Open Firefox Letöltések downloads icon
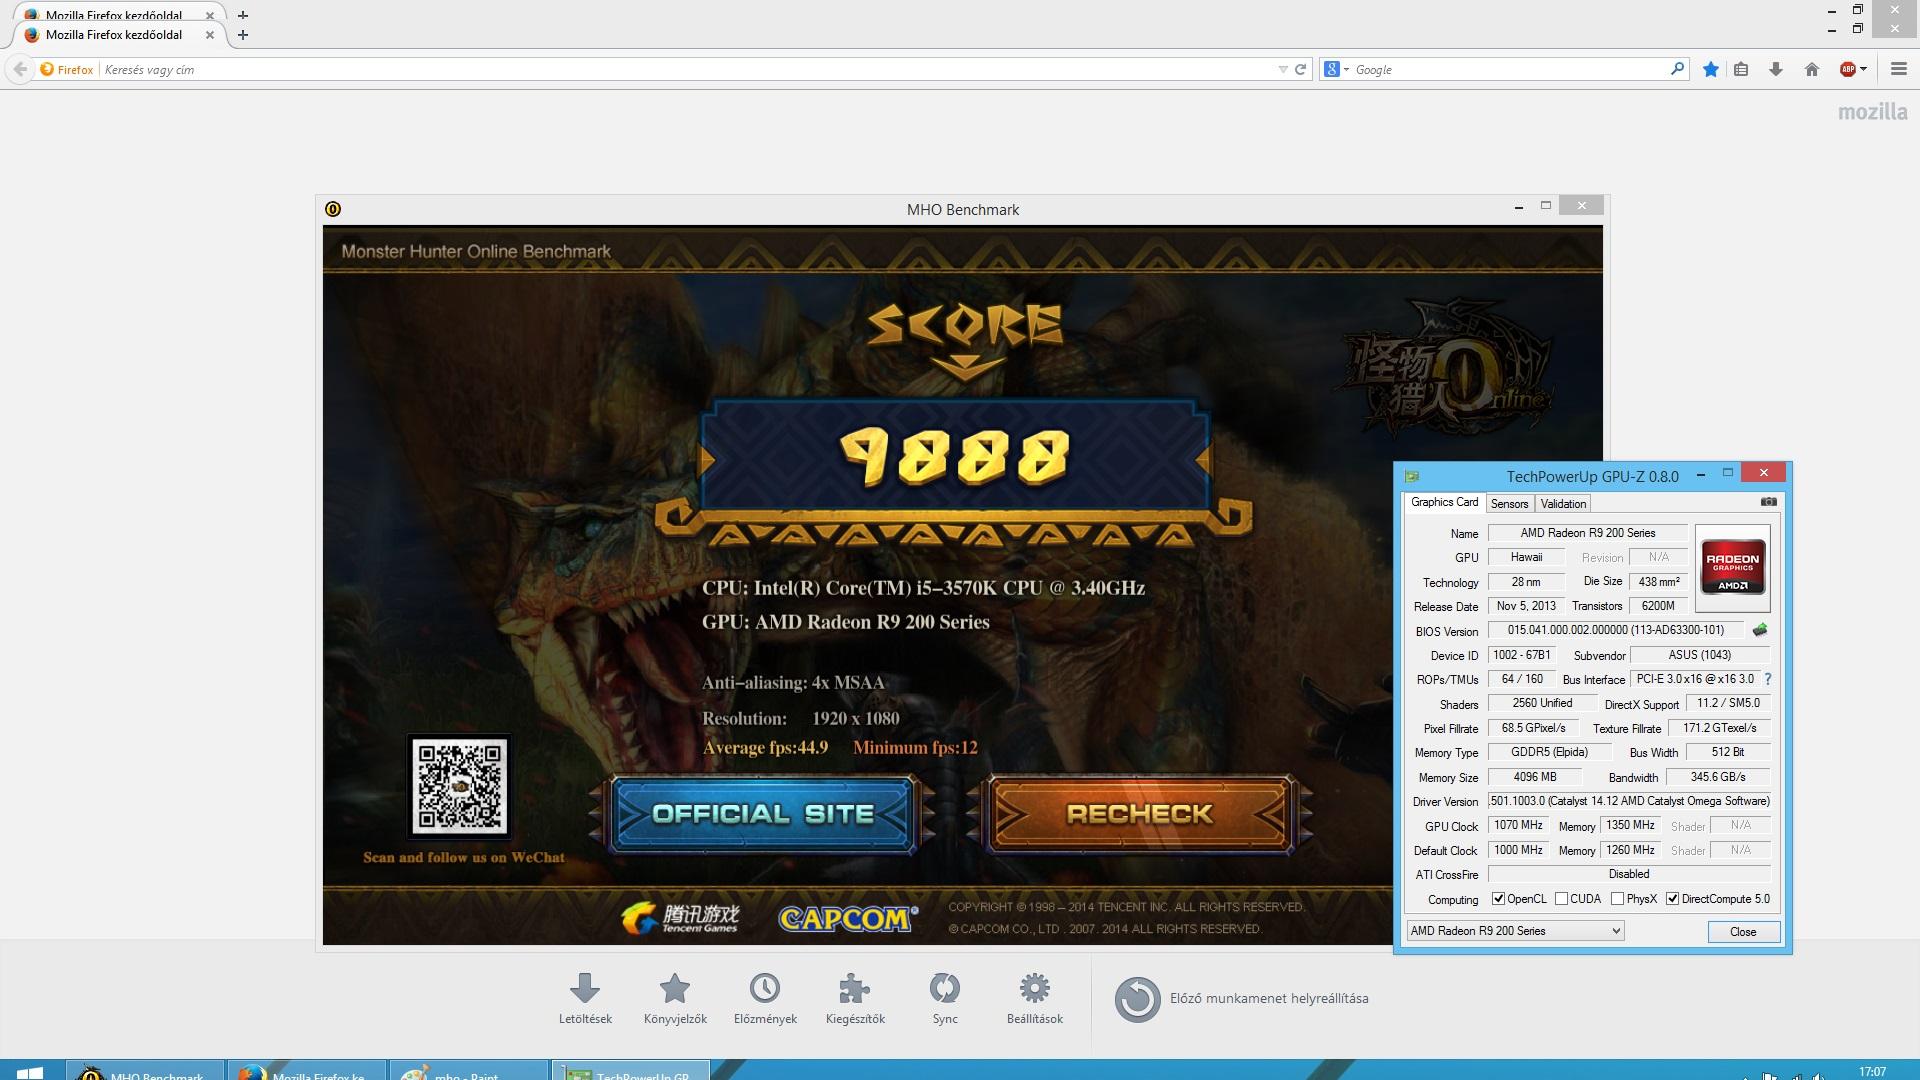Image resolution: width=1920 pixels, height=1080 pixels. 585,989
